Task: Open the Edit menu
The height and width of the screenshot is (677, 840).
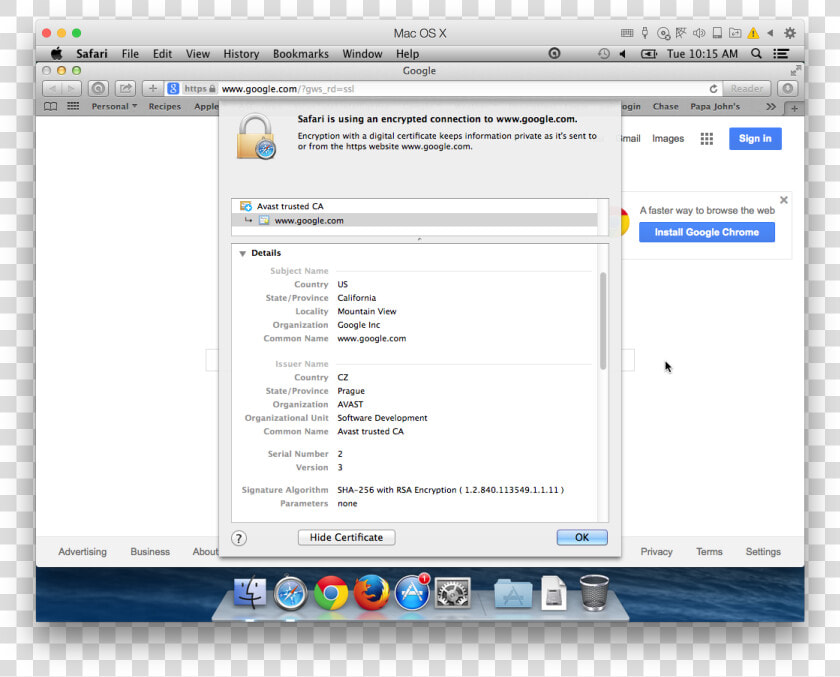Action: [162, 54]
